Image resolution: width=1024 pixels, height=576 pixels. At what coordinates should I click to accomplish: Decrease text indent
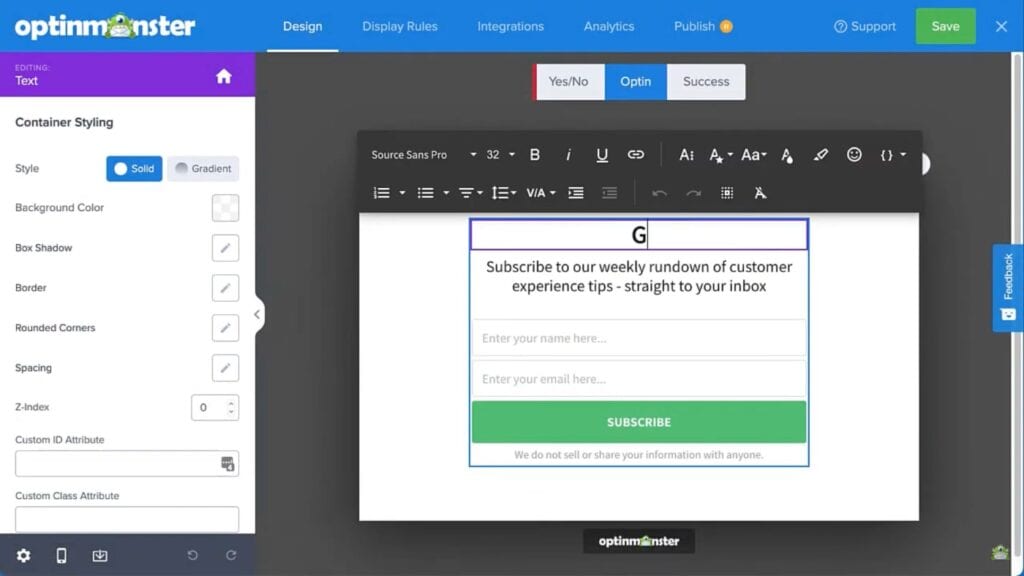pyautogui.click(x=609, y=193)
